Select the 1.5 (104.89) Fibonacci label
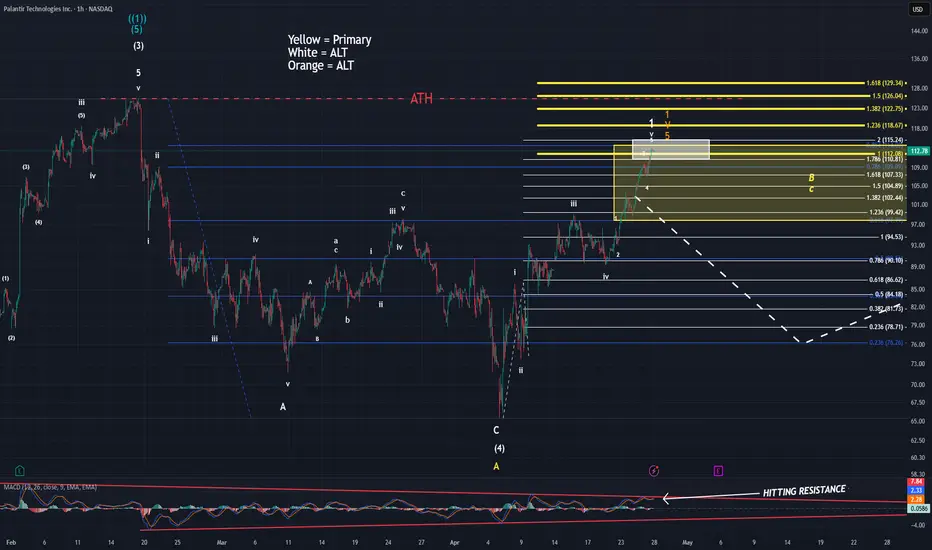Viewport: 932px width, 550px height. (888, 186)
